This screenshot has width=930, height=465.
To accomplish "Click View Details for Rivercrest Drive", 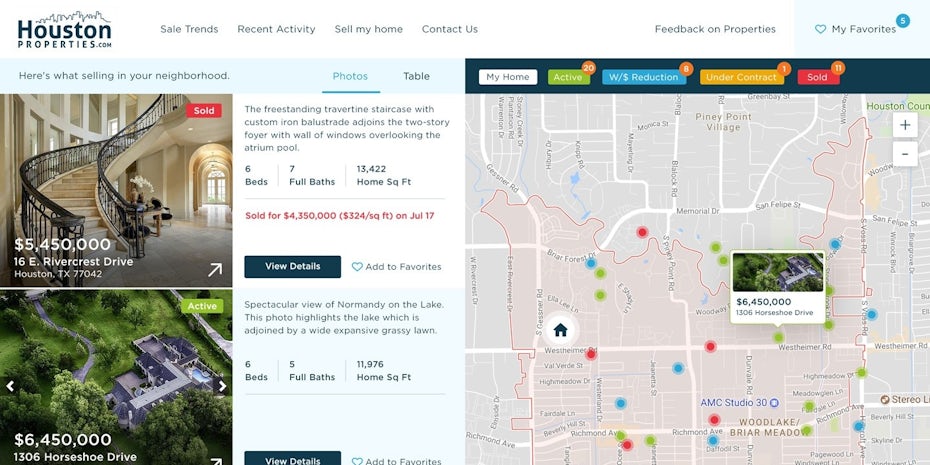I will coord(292,266).
